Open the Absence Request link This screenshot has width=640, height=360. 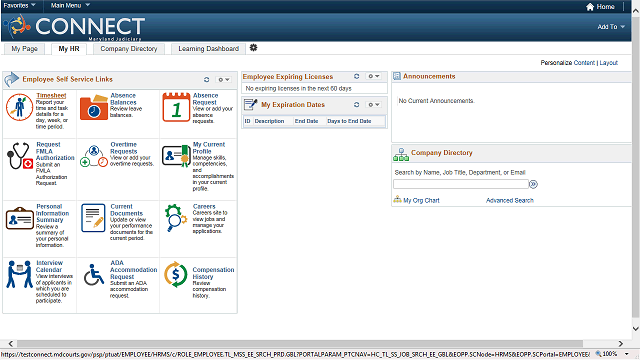(x=205, y=99)
